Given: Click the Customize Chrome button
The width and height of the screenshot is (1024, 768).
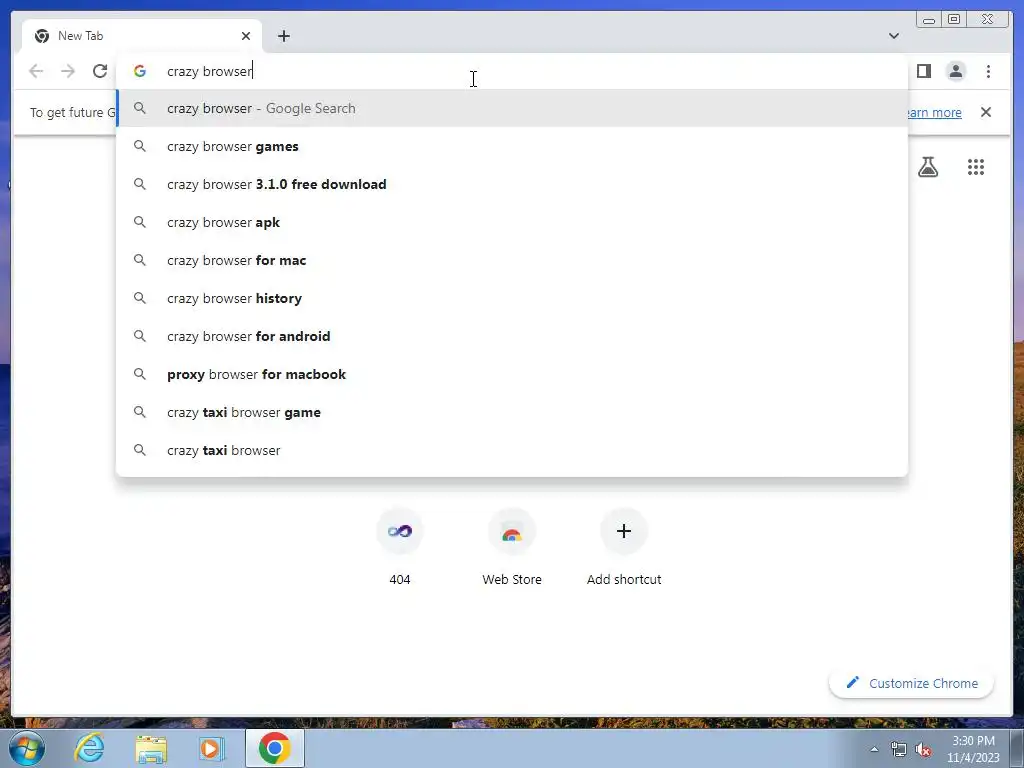Looking at the screenshot, I should [x=912, y=683].
